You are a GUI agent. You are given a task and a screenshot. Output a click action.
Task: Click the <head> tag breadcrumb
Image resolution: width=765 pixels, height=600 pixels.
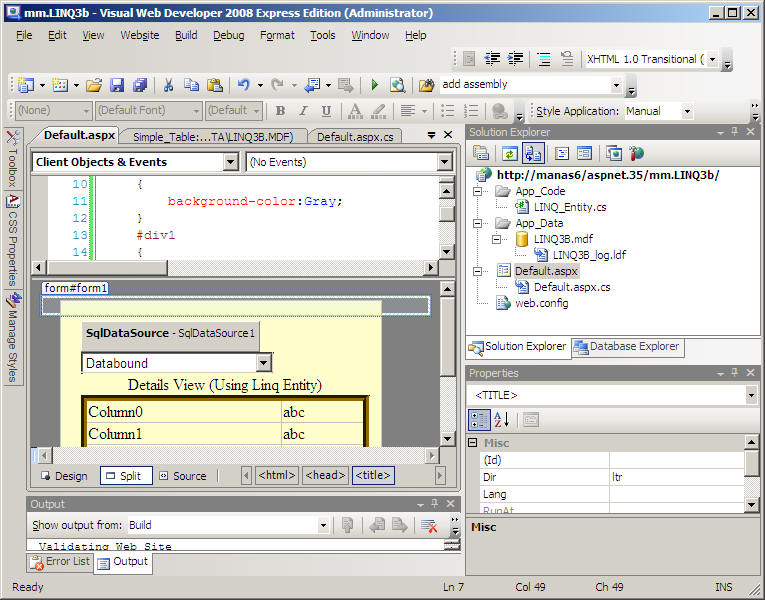325,475
